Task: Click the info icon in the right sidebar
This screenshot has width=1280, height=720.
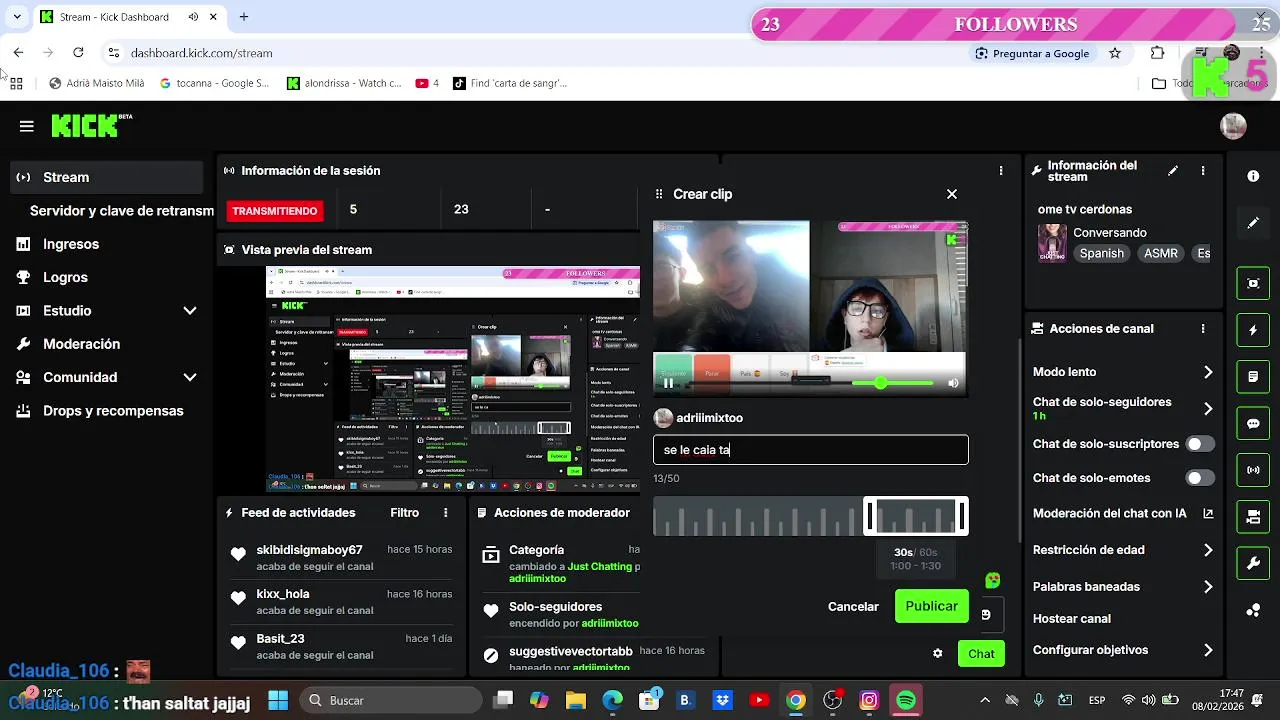Action: click(x=1253, y=176)
